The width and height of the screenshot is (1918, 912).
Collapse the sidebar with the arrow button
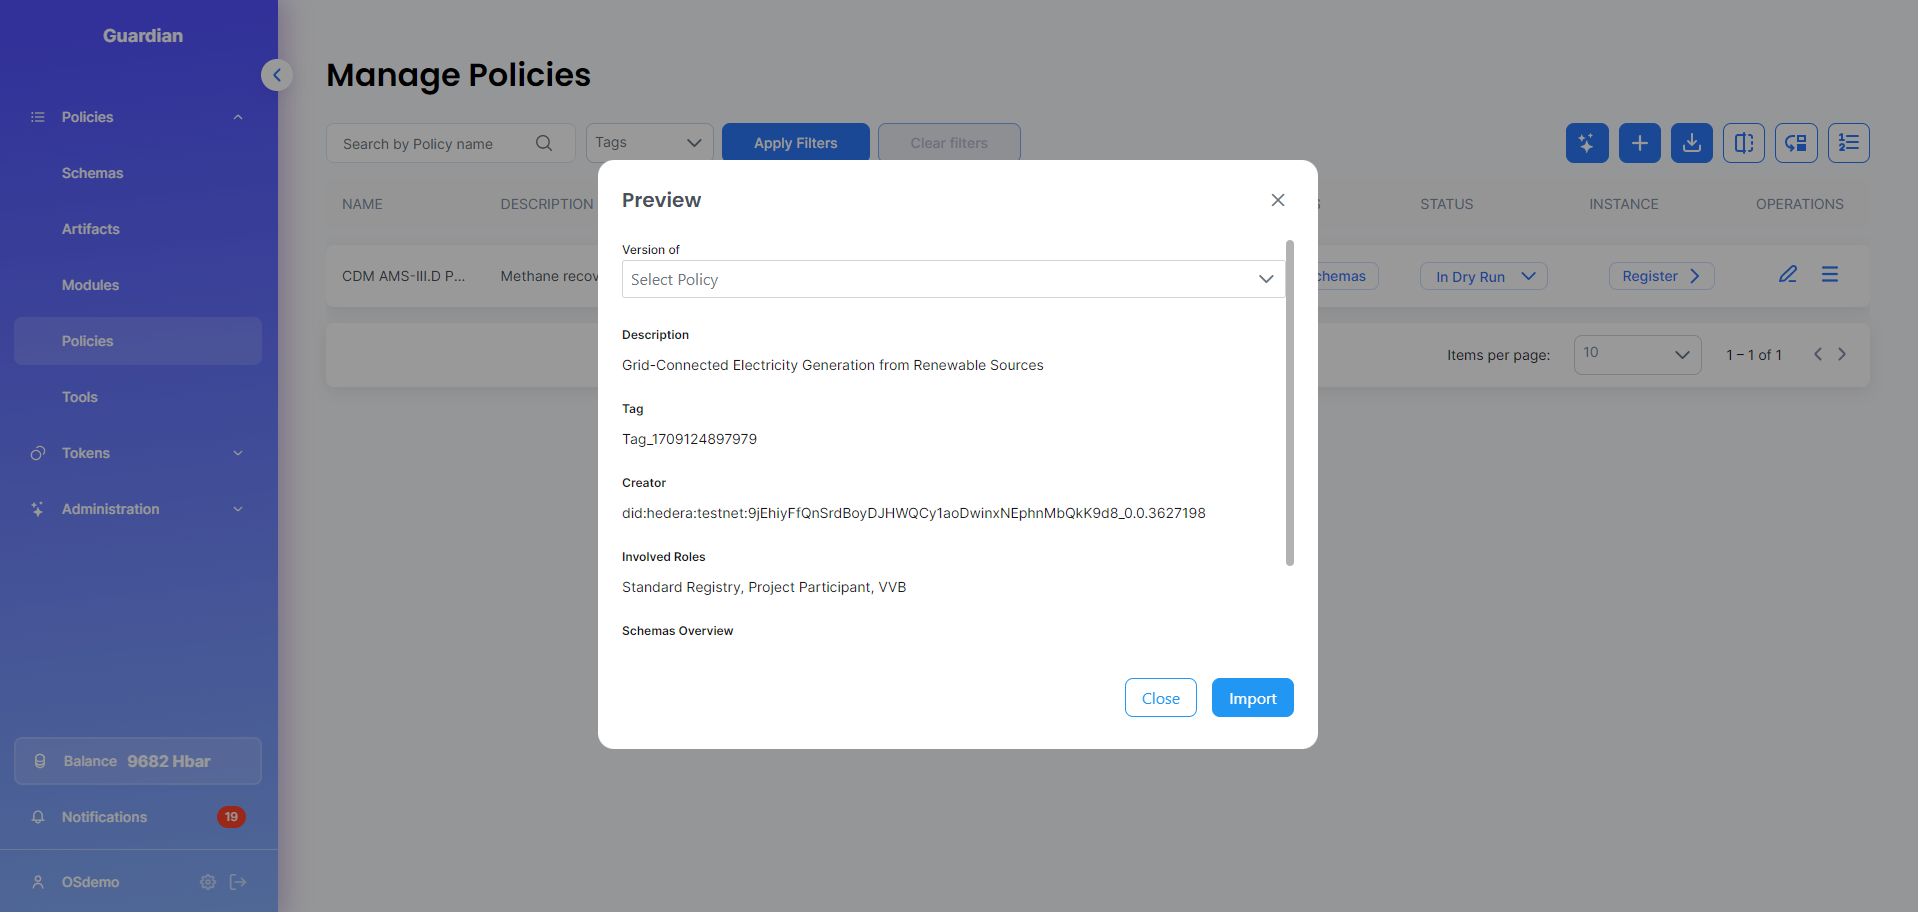click(277, 75)
